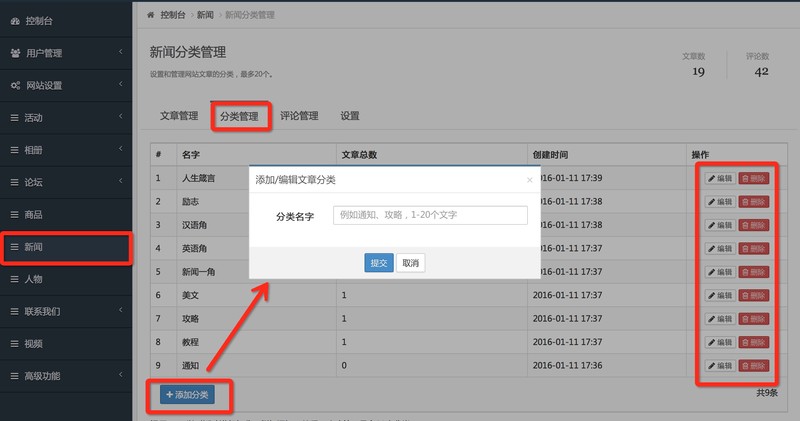Screen dimensions: 800x421
Task: Delete the 通知 category
Action: tap(754, 365)
